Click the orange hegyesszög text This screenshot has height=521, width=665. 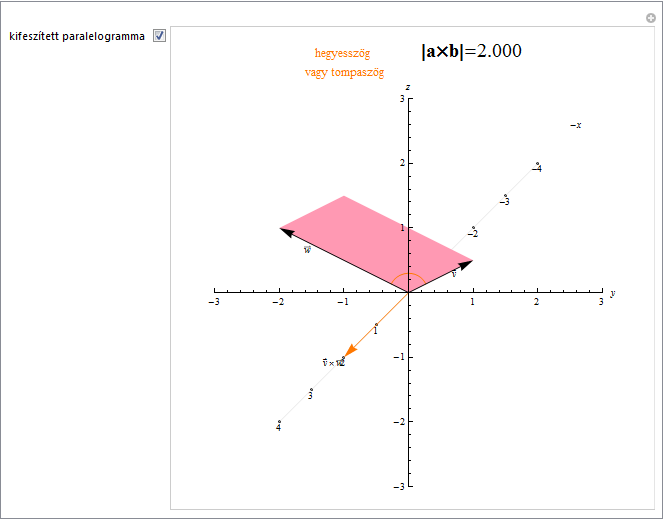[342, 54]
